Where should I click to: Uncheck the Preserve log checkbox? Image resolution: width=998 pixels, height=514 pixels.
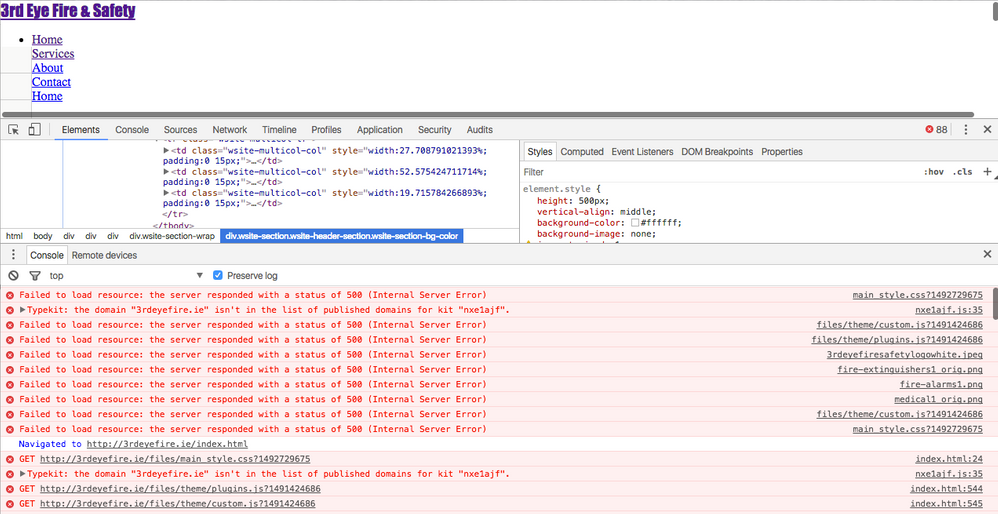pyautogui.click(x=218, y=275)
